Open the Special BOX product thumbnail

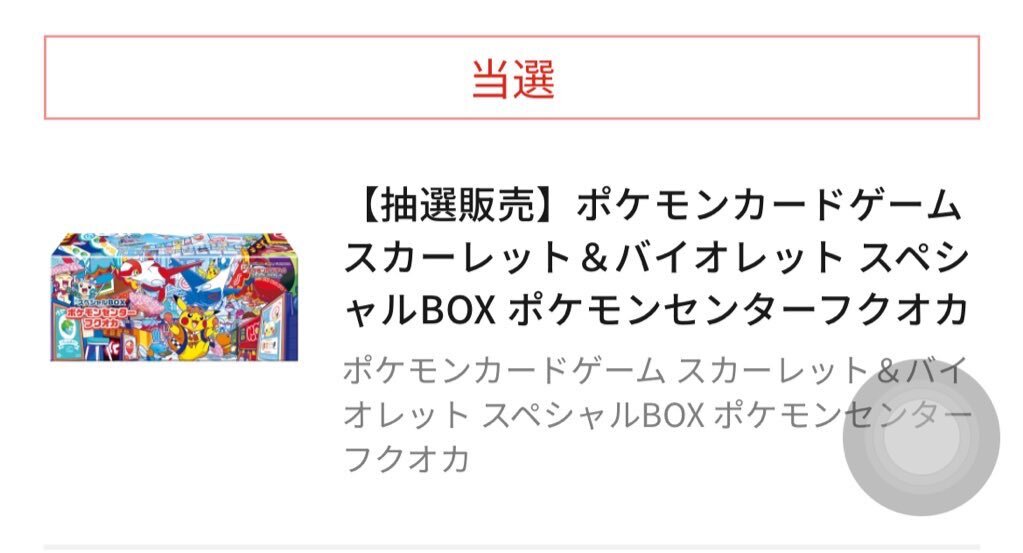click(x=174, y=296)
